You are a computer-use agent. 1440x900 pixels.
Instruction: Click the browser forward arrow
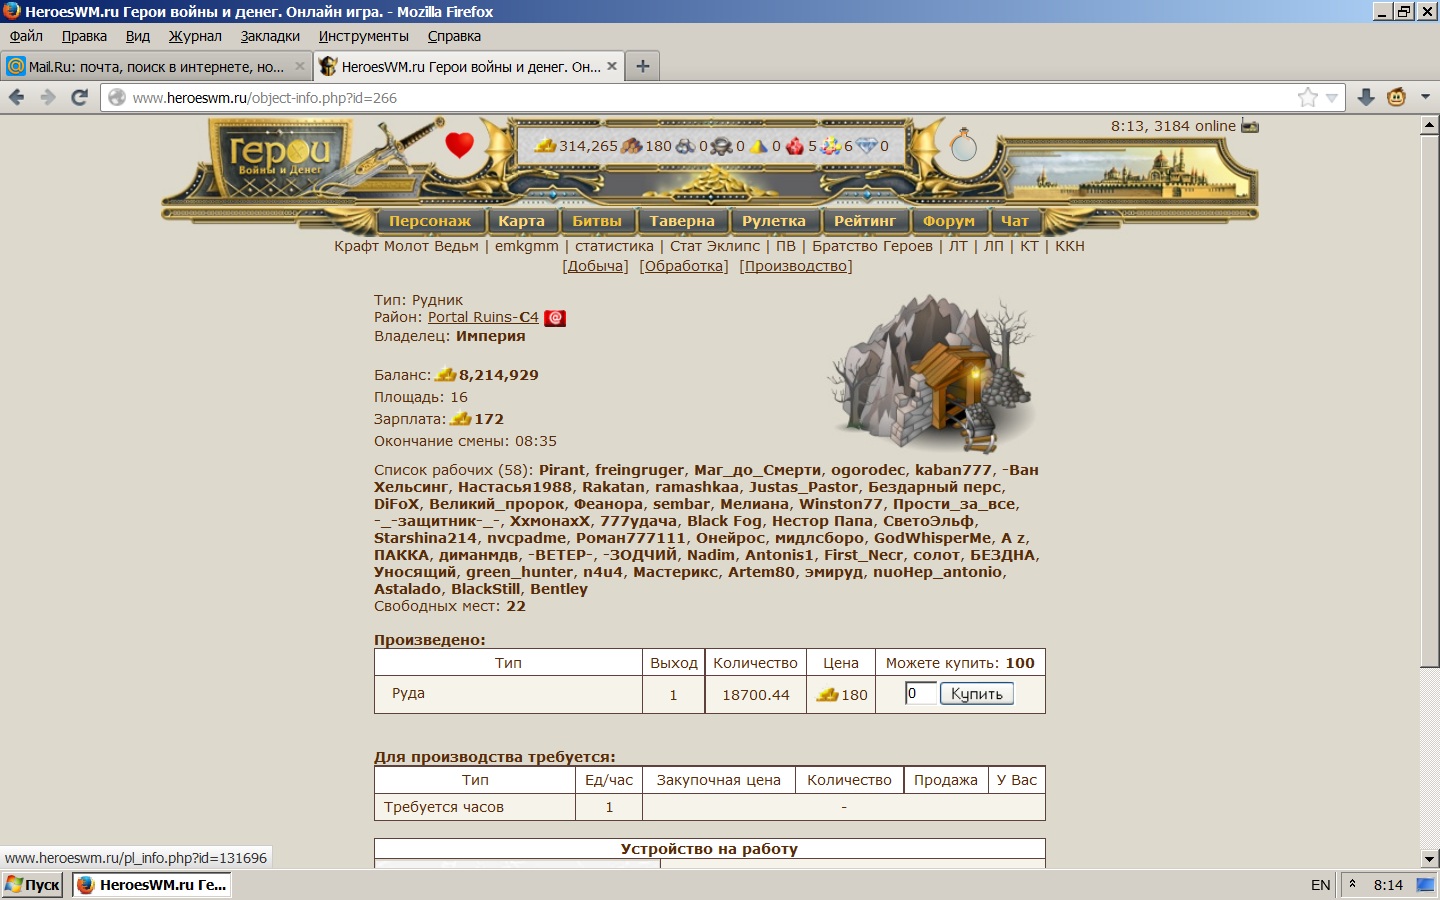(x=48, y=97)
